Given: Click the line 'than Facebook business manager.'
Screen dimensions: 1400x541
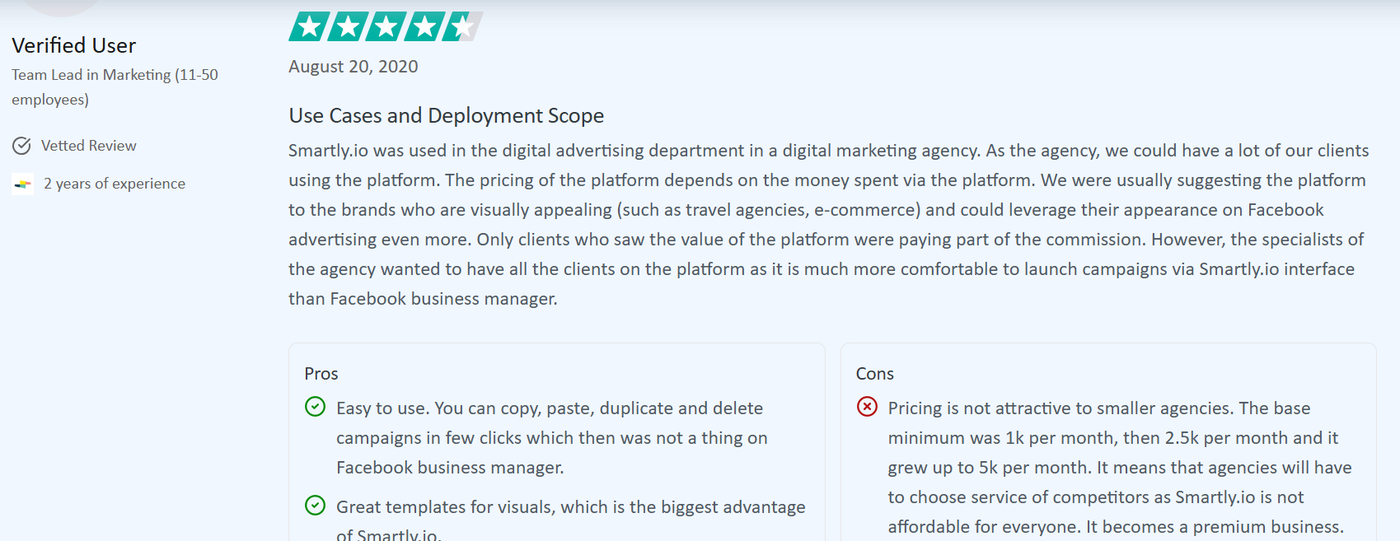Looking at the screenshot, I should (421, 299).
